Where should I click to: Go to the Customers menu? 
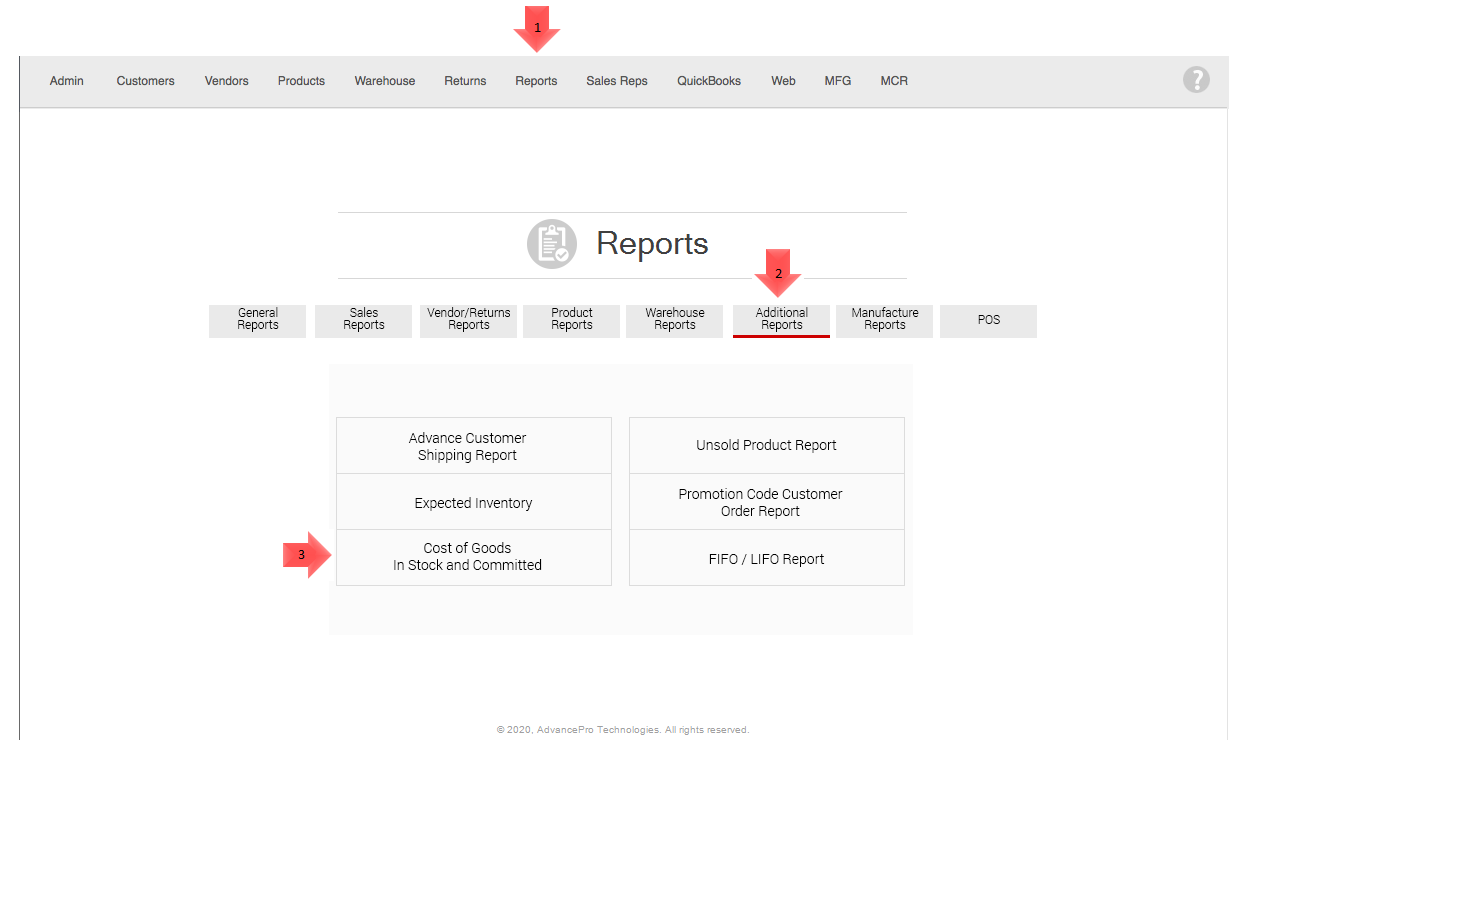145,81
